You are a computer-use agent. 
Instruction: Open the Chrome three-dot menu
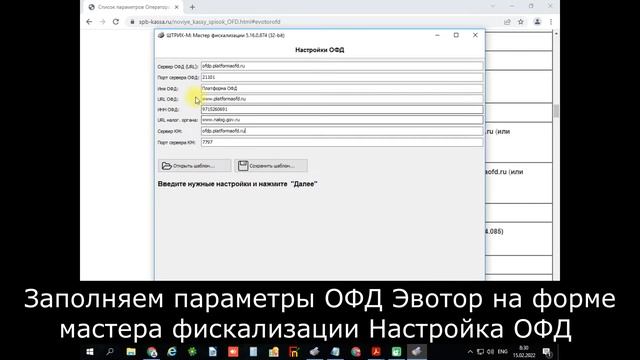click(x=551, y=22)
